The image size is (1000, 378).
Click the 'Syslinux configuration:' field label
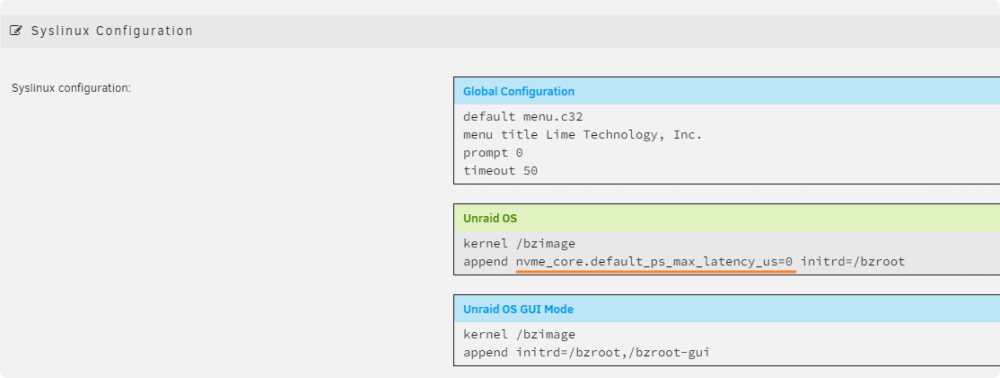point(71,88)
